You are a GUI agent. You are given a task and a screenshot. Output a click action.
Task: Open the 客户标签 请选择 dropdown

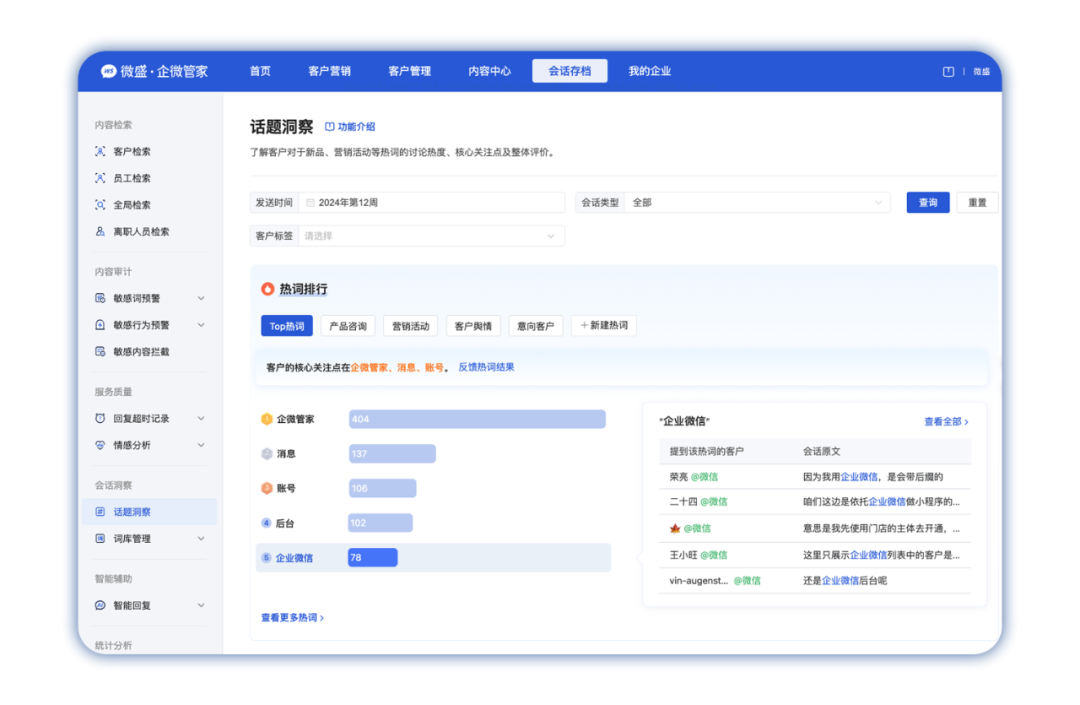[431, 236]
